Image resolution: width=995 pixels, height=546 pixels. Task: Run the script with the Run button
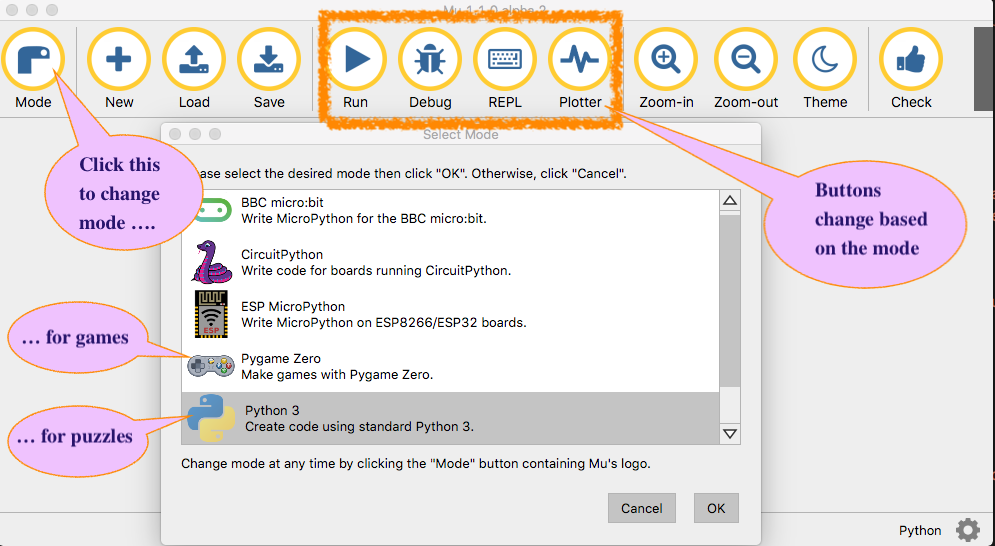tap(355, 60)
